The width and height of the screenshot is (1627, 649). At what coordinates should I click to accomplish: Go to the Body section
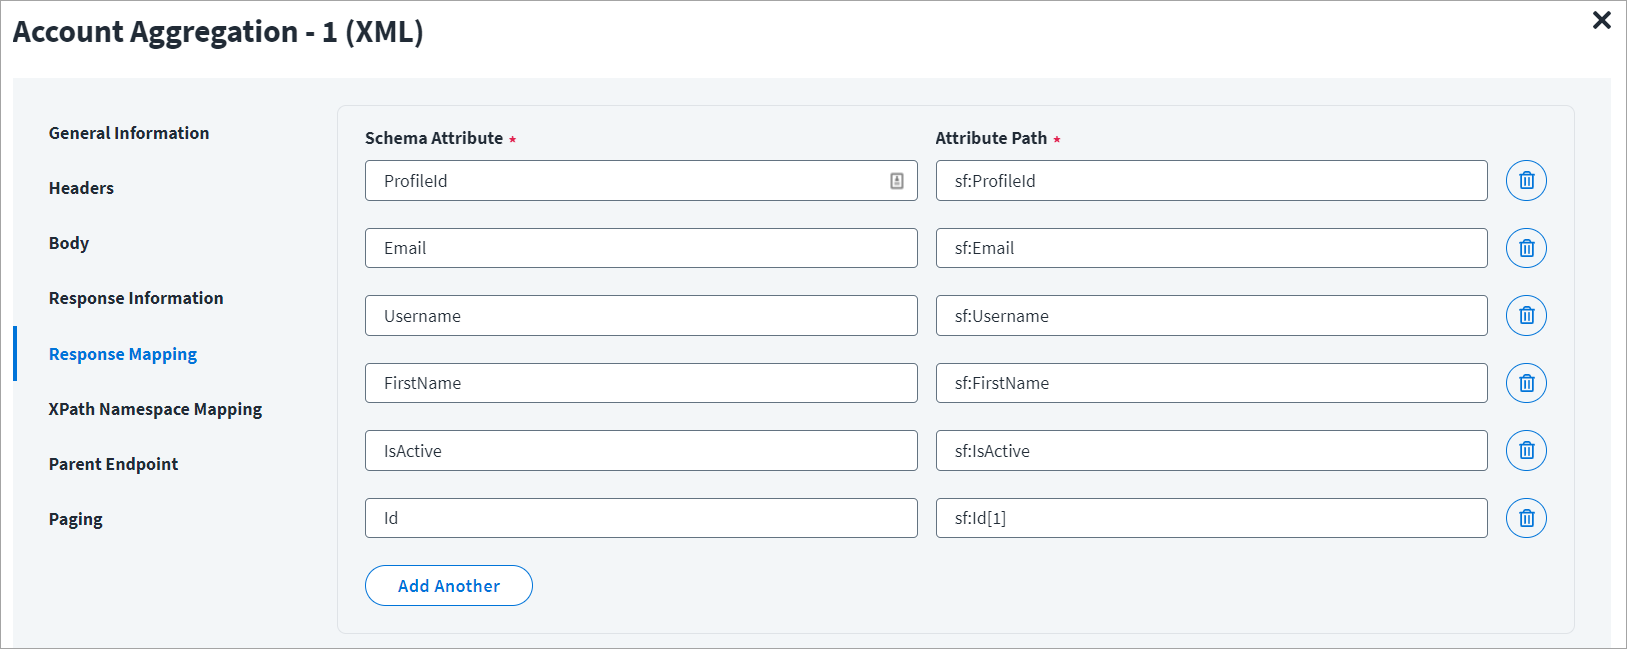tap(69, 243)
